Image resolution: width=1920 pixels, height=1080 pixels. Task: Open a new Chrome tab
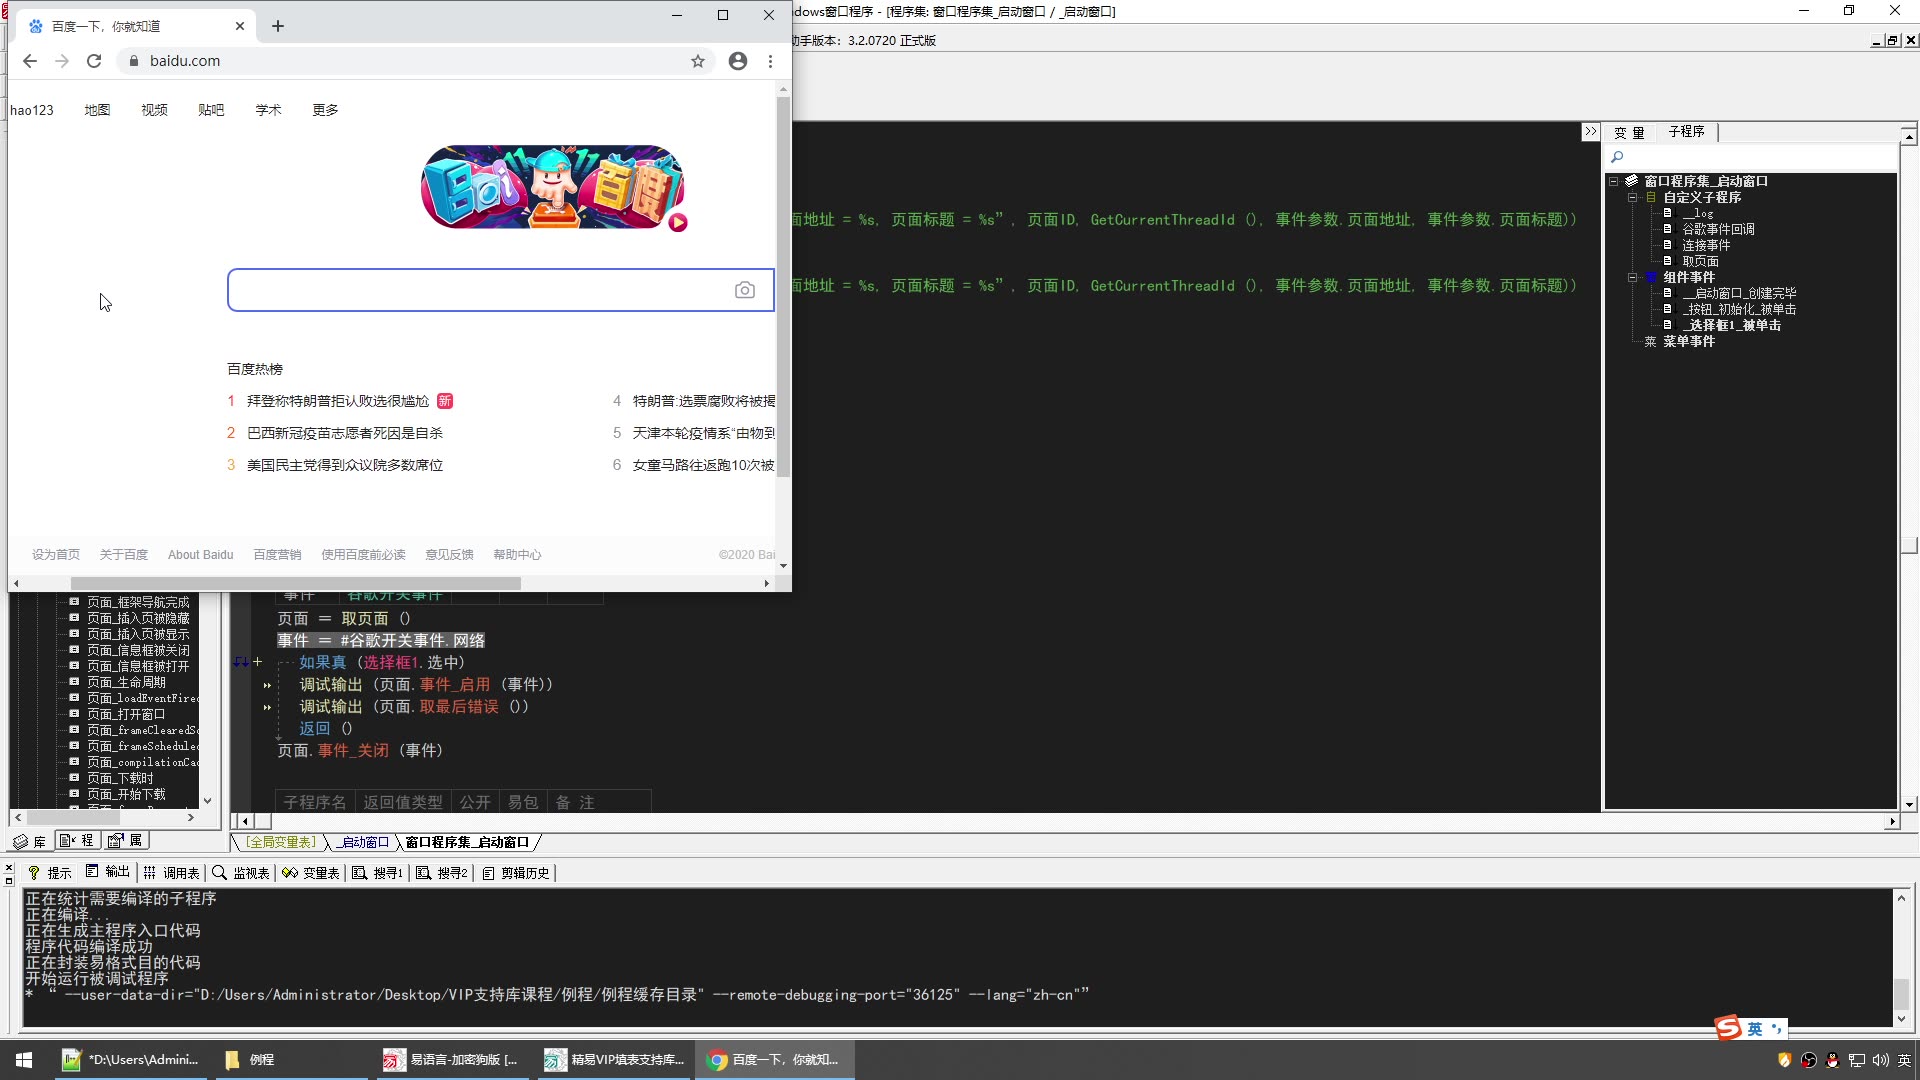(278, 26)
